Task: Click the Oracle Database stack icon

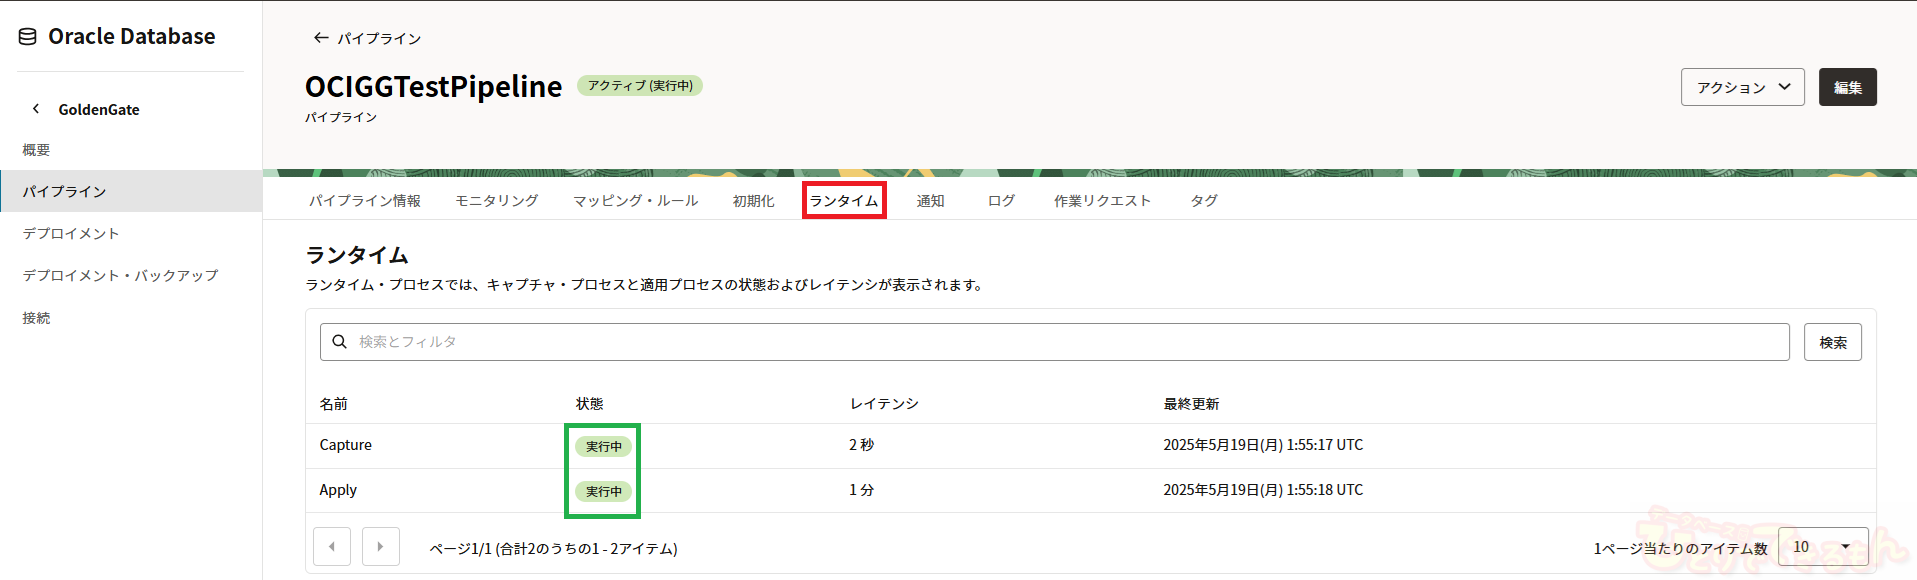Action: tap(28, 37)
